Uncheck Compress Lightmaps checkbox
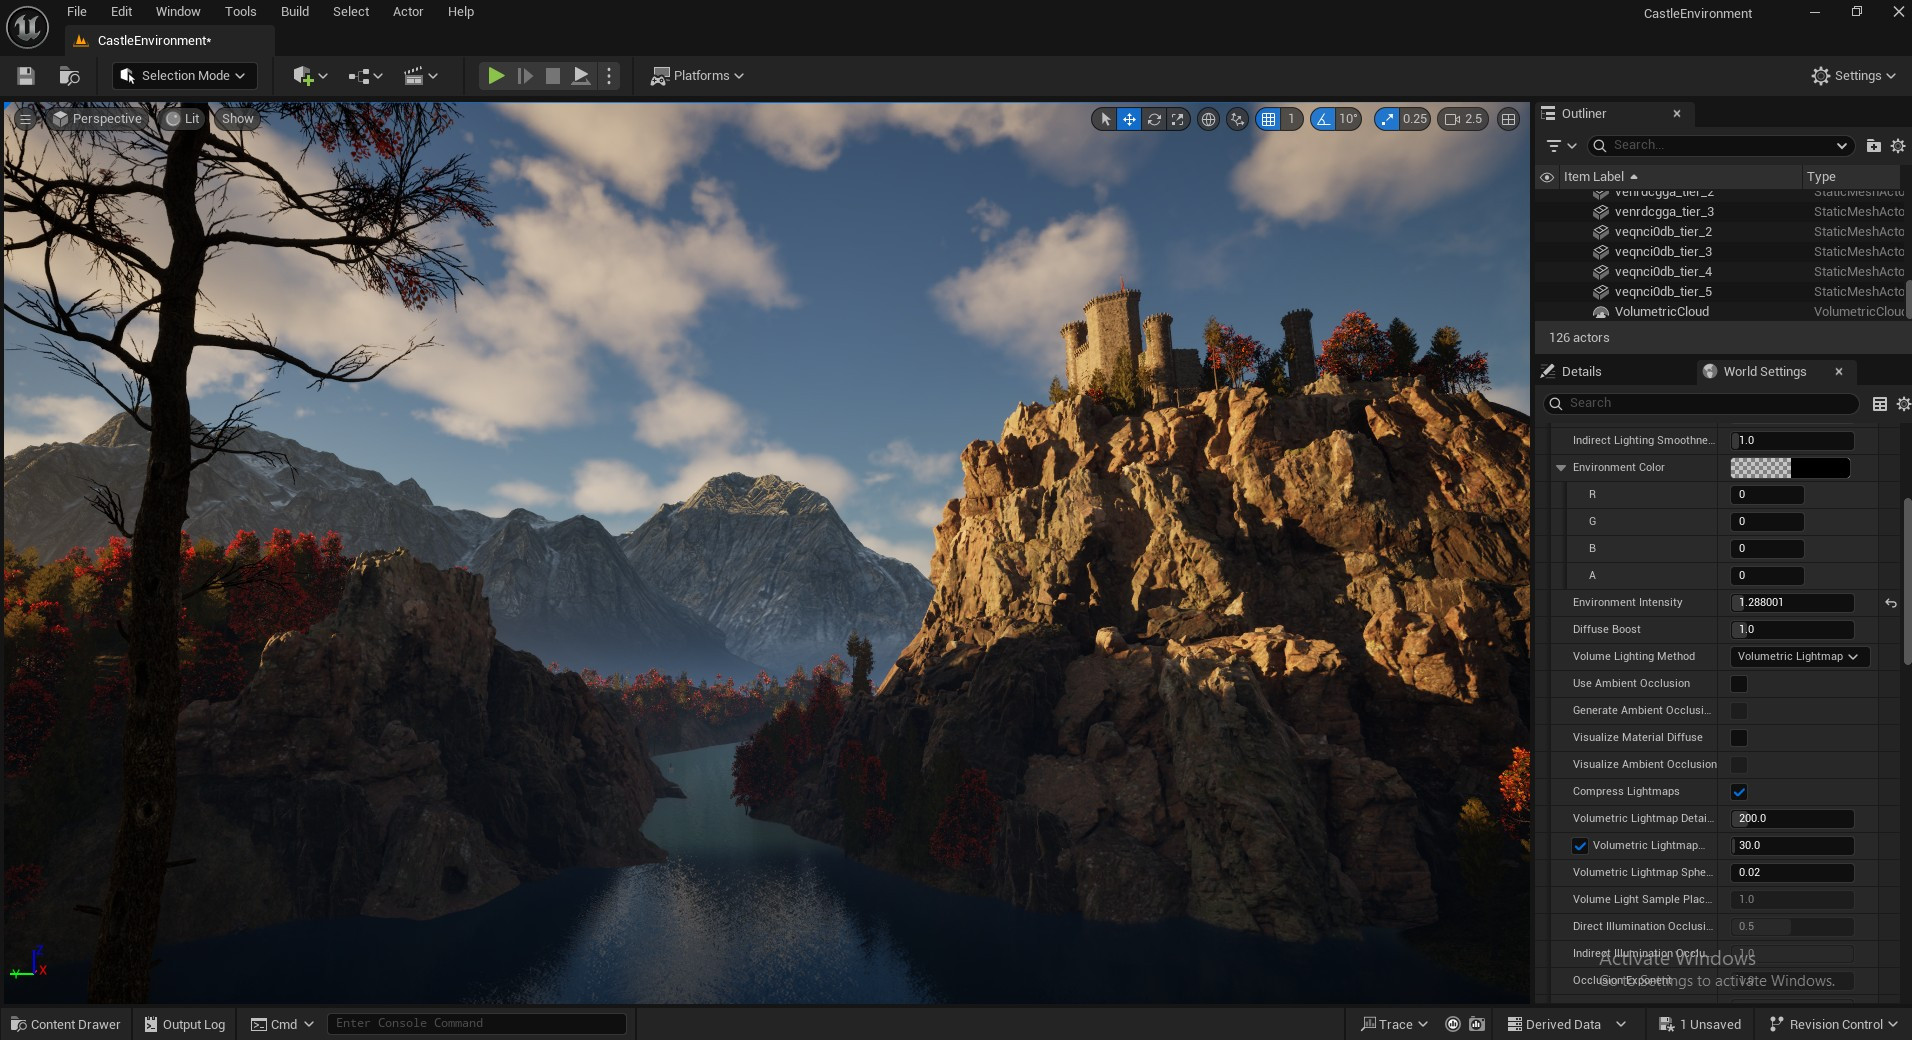The width and height of the screenshot is (1912, 1040). (1739, 792)
